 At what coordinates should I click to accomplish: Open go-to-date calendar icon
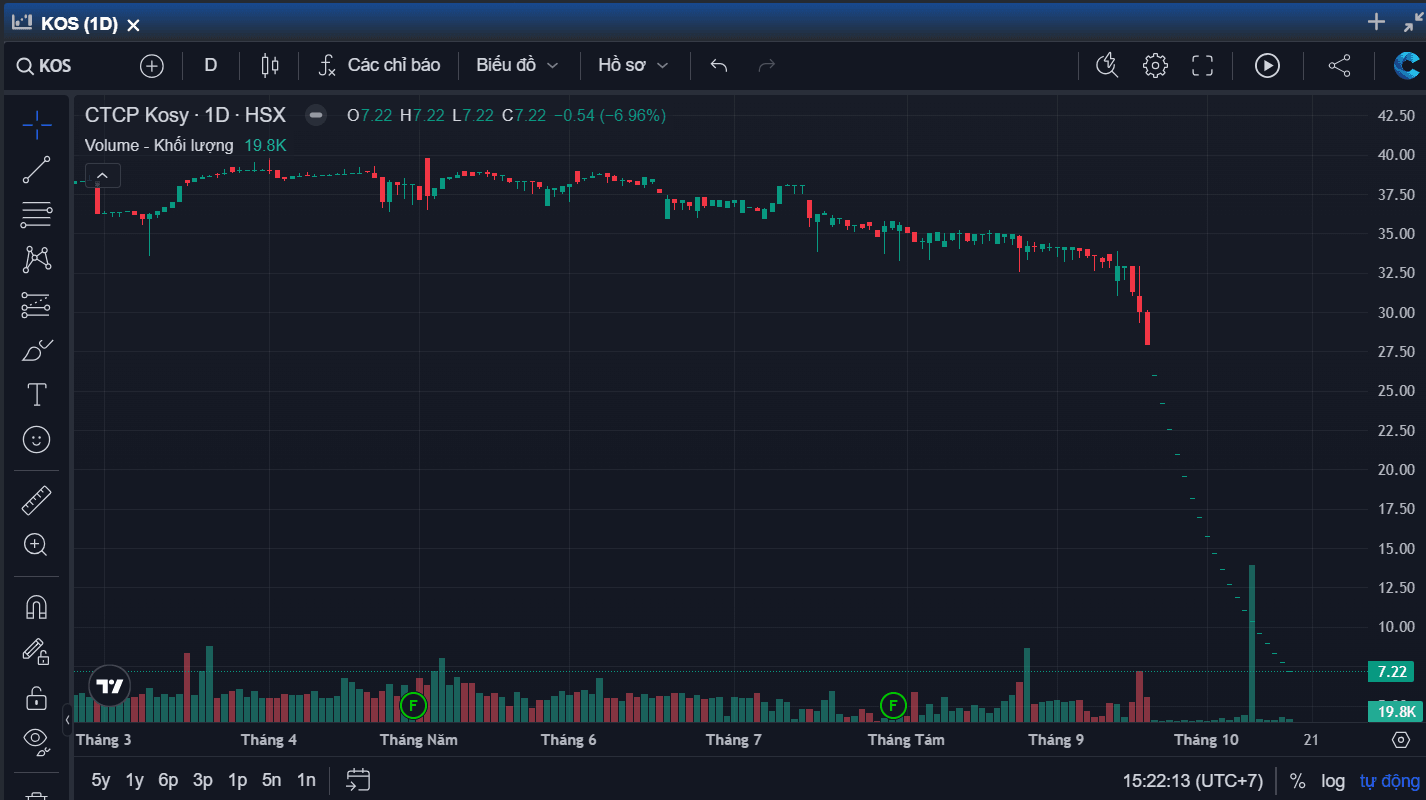(358, 780)
